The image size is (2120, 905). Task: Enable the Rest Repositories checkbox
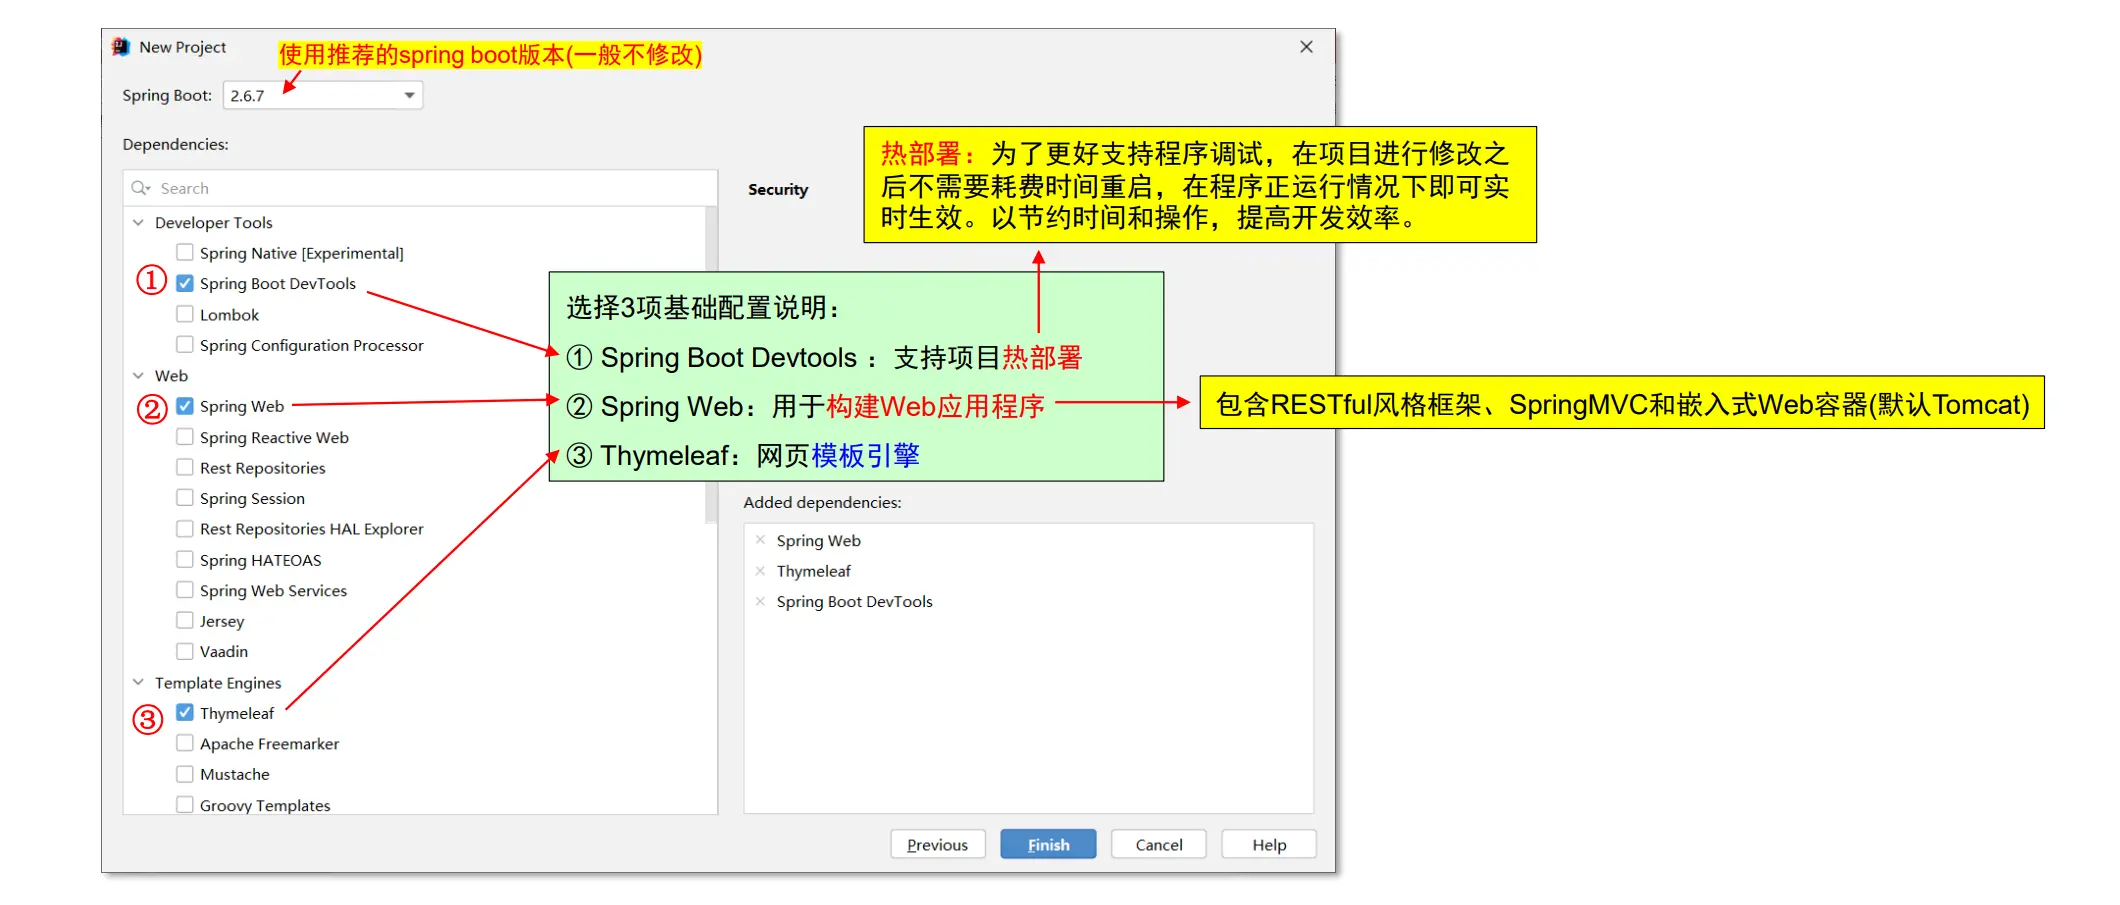coord(185,467)
